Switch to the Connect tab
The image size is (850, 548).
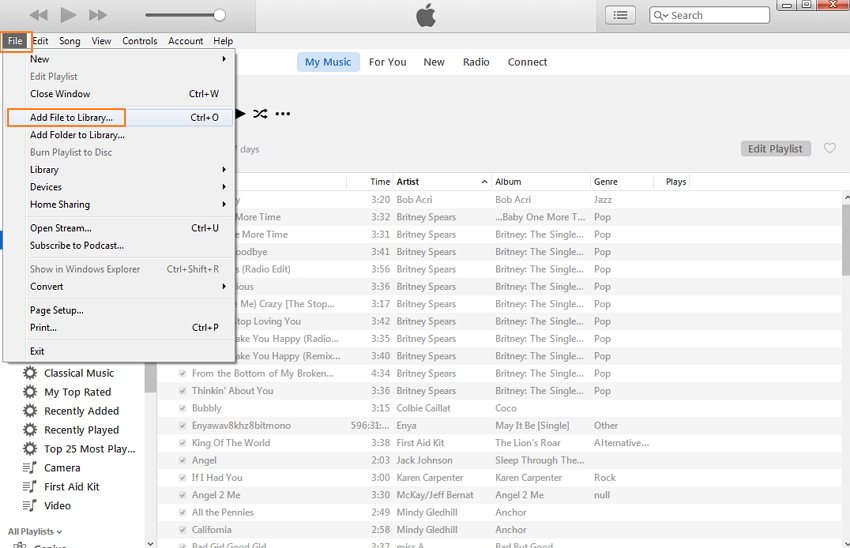pos(527,62)
